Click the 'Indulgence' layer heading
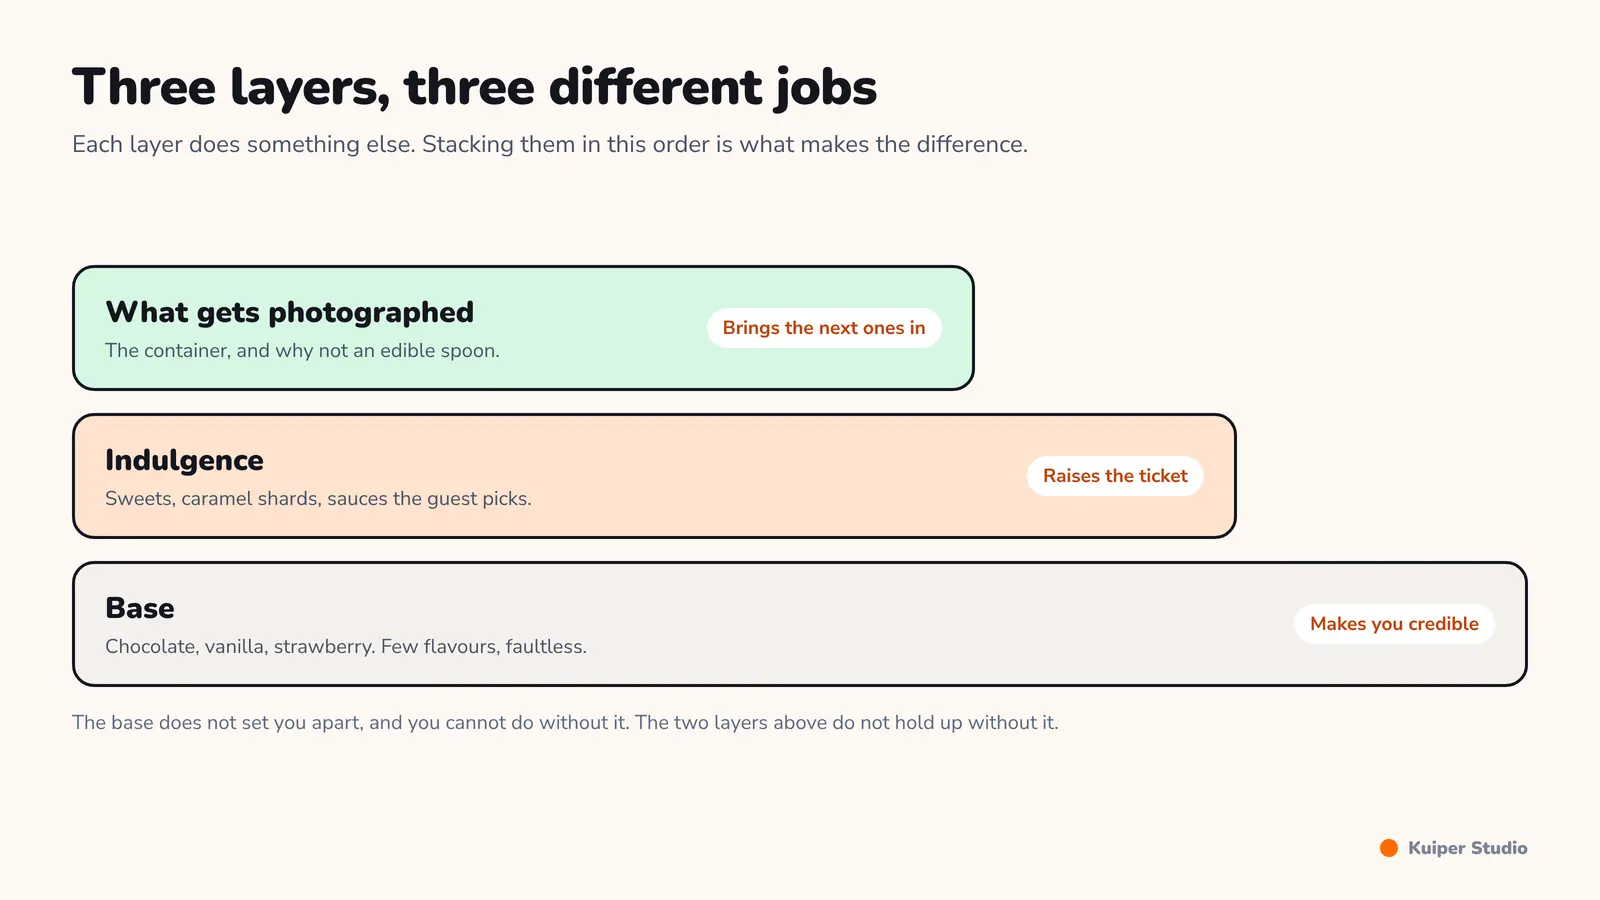This screenshot has width=1600, height=900. point(184,460)
